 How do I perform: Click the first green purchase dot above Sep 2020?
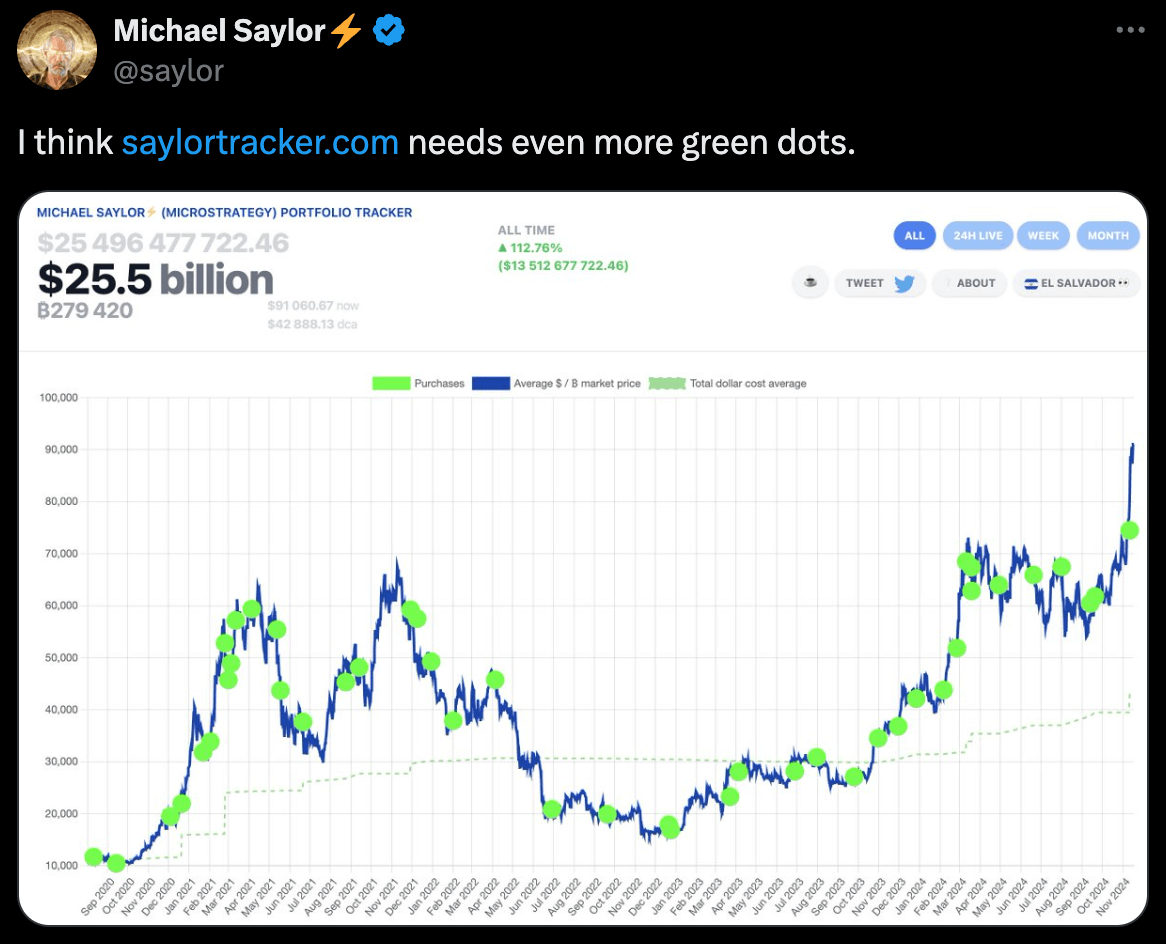click(x=94, y=857)
